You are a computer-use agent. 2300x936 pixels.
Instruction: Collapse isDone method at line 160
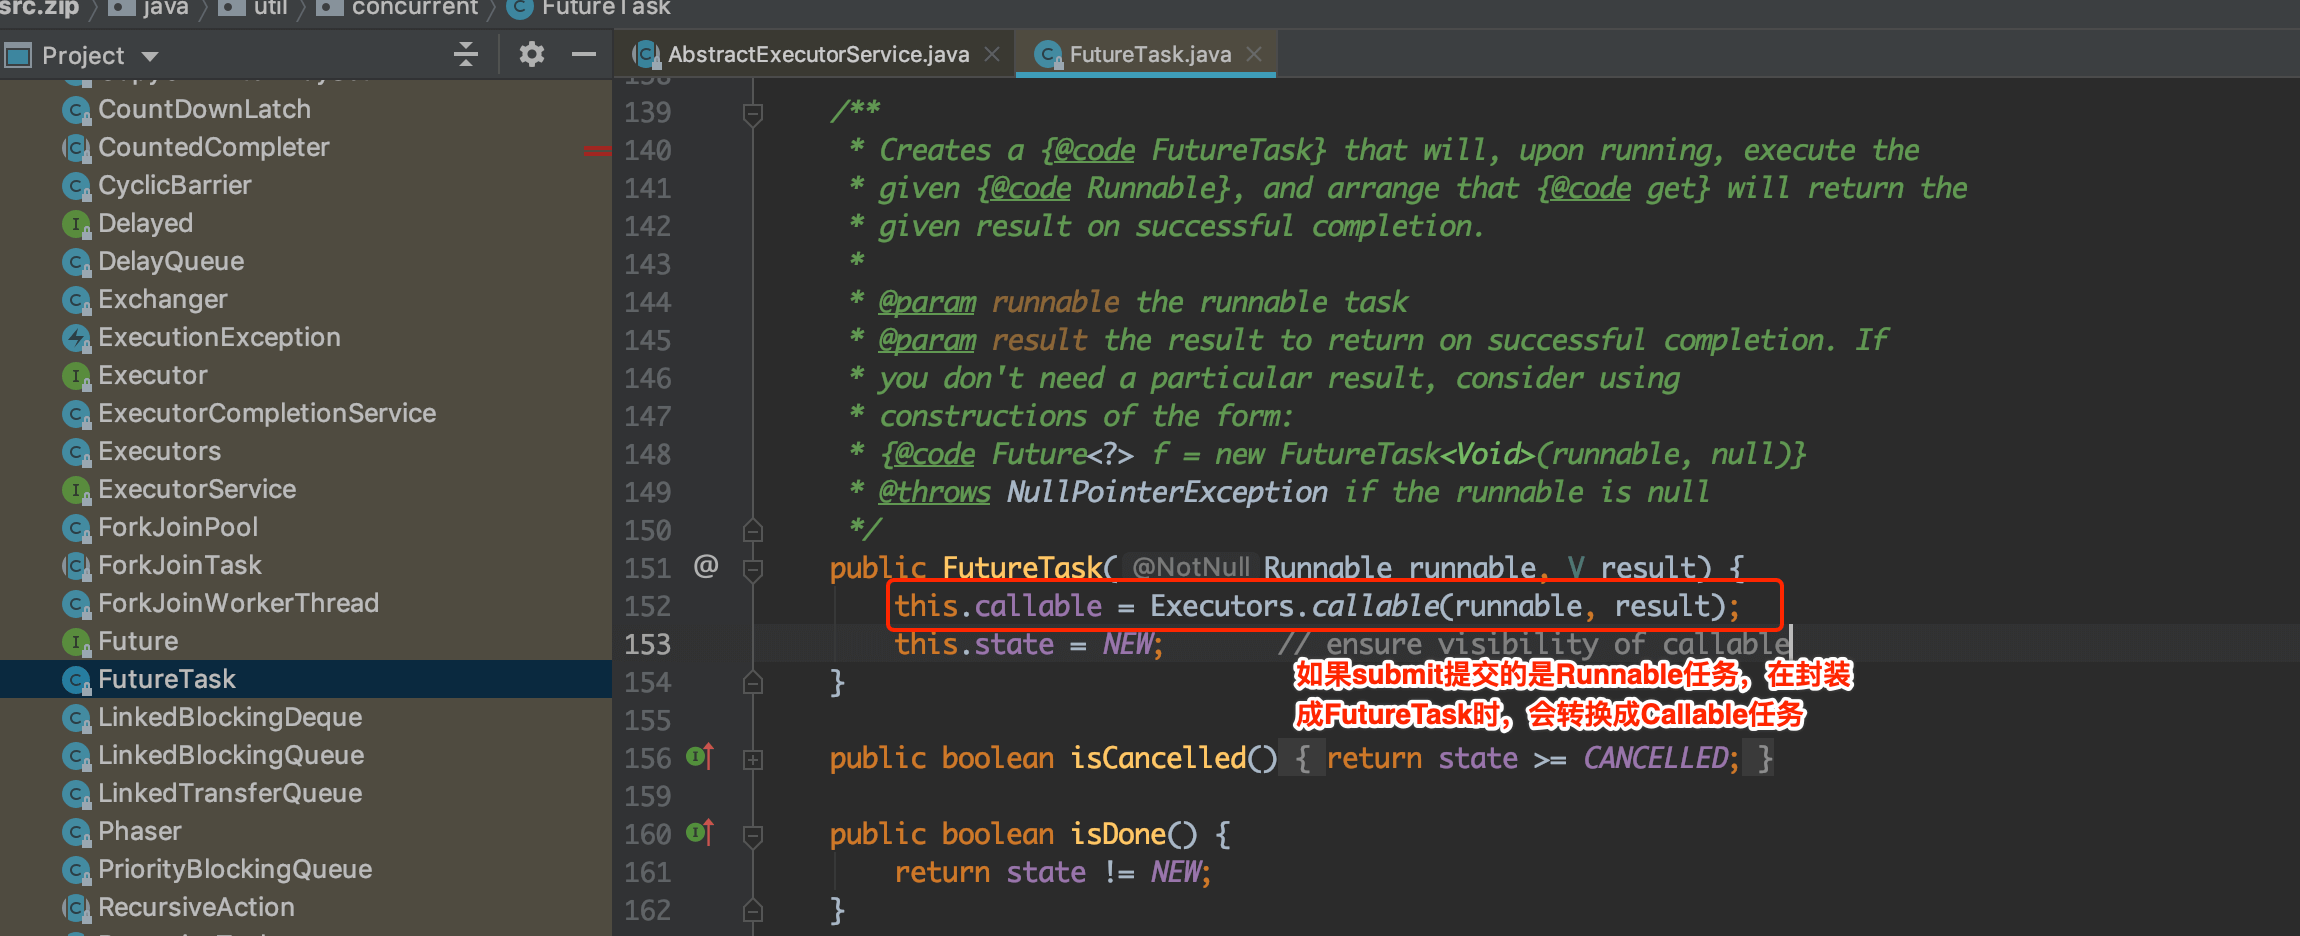753,835
